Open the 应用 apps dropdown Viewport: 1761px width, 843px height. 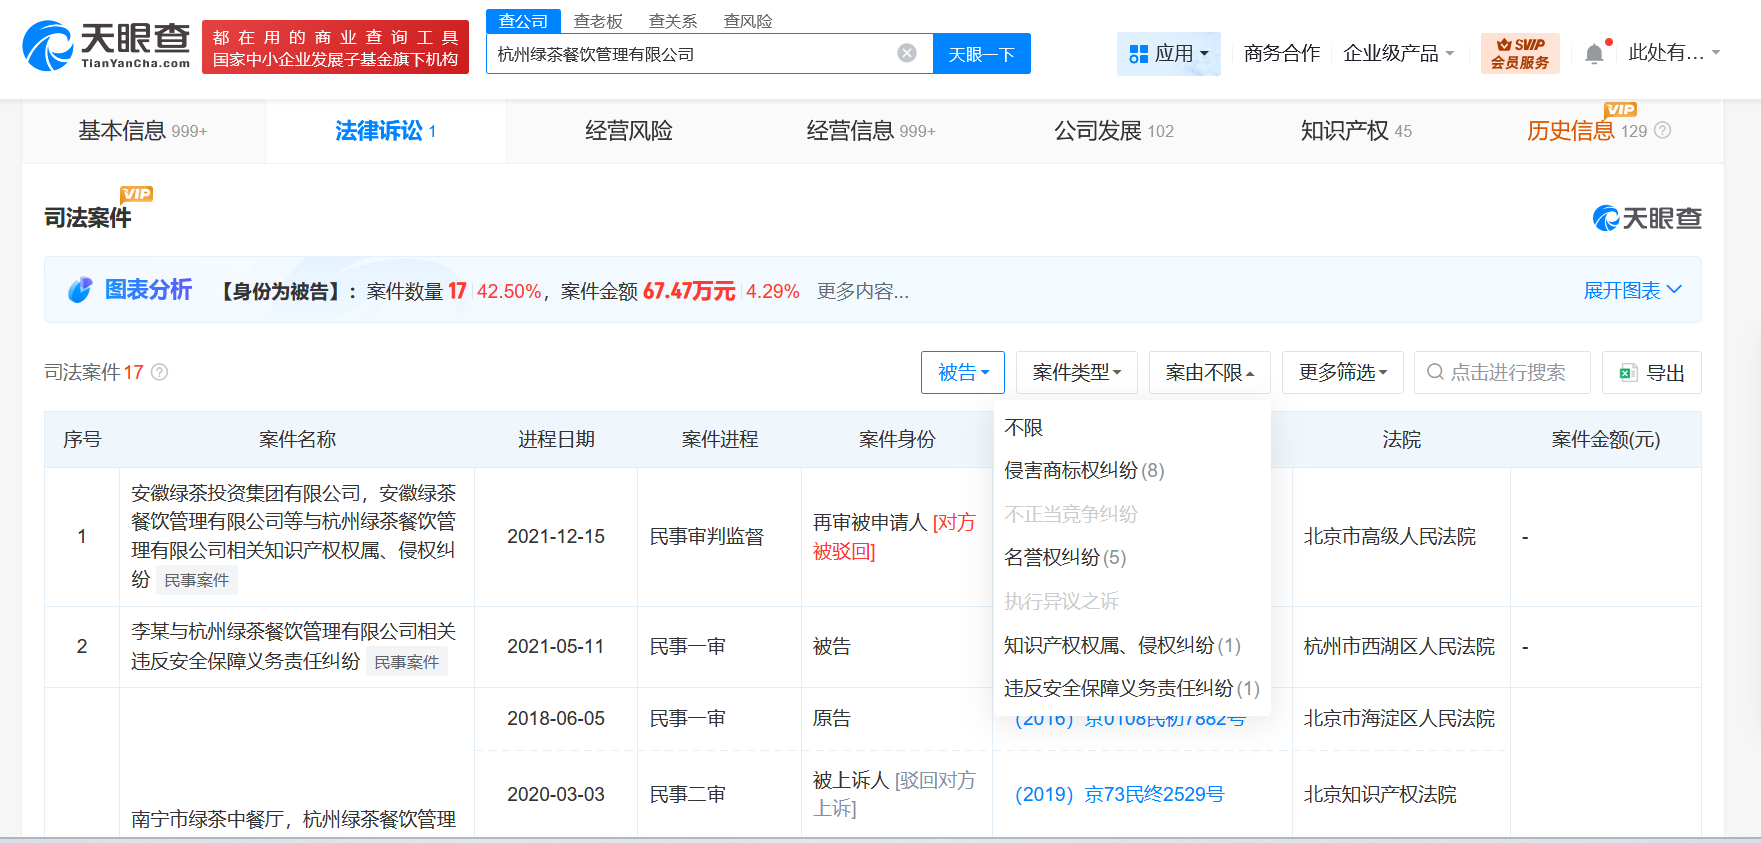[x=1168, y=54]
